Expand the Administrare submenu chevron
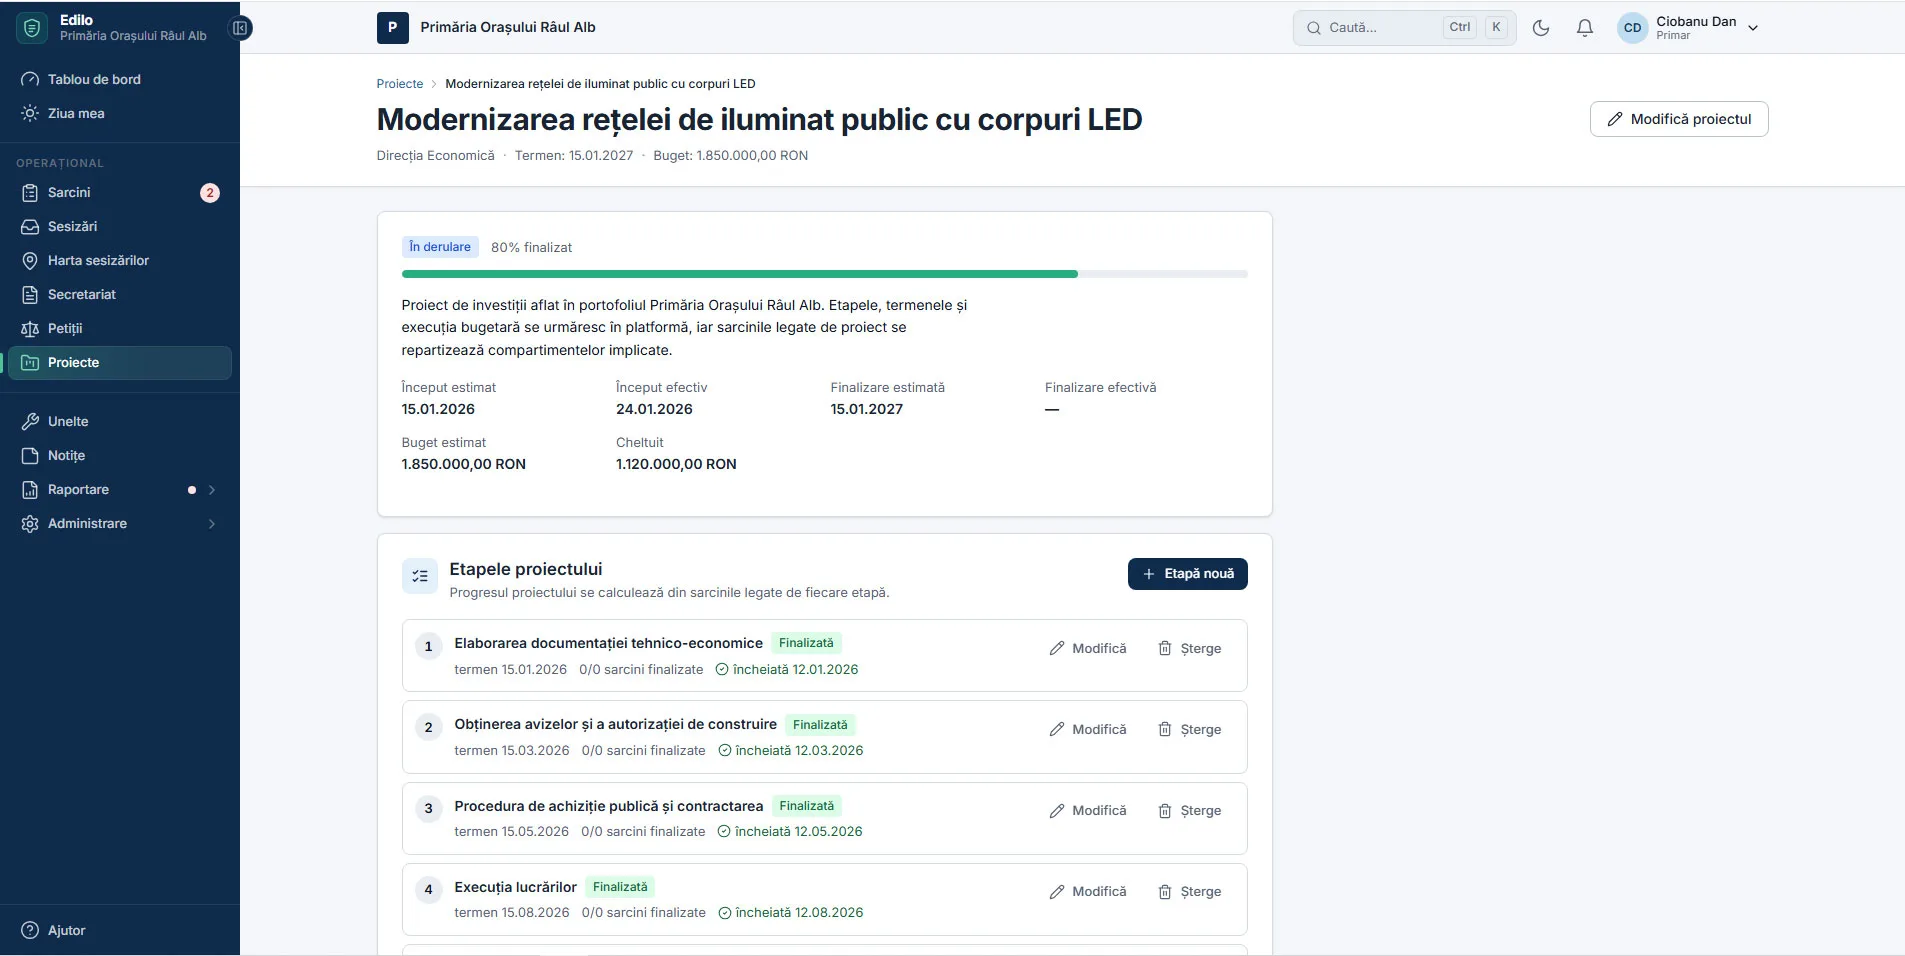Viewport: 1905px width, 956px height. tap(212, 524)
